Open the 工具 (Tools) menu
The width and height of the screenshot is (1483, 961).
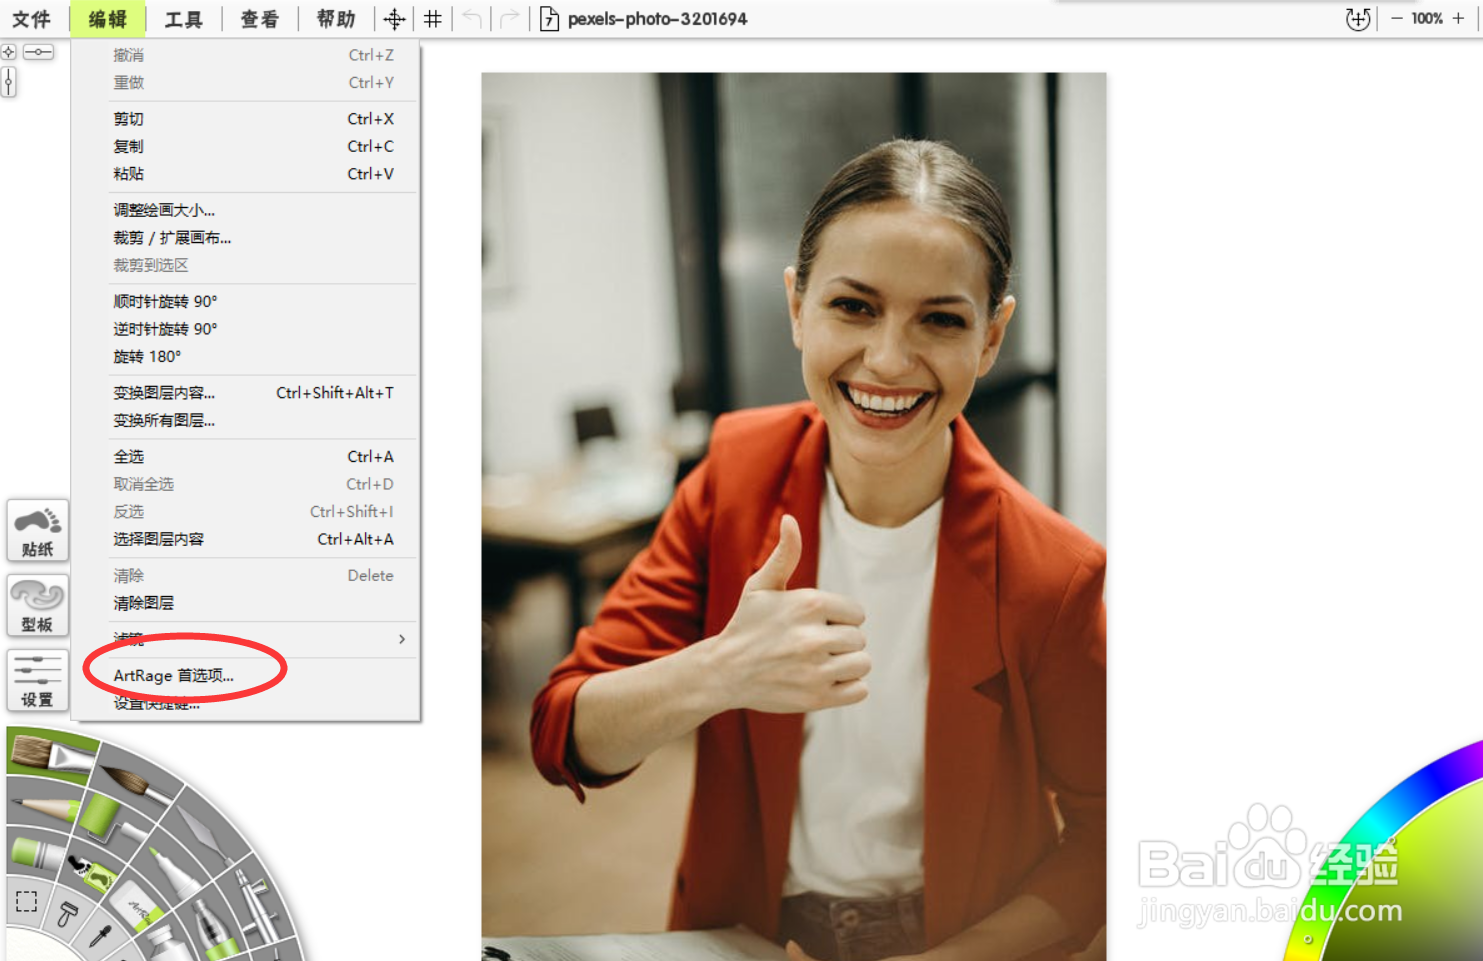(x=184, y=19)
